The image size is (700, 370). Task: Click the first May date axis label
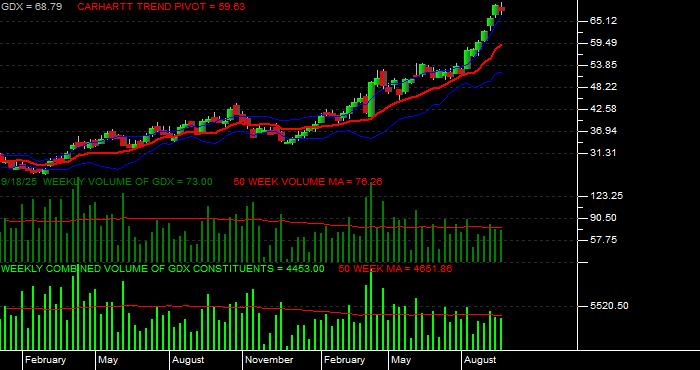[x=108, y=360]
